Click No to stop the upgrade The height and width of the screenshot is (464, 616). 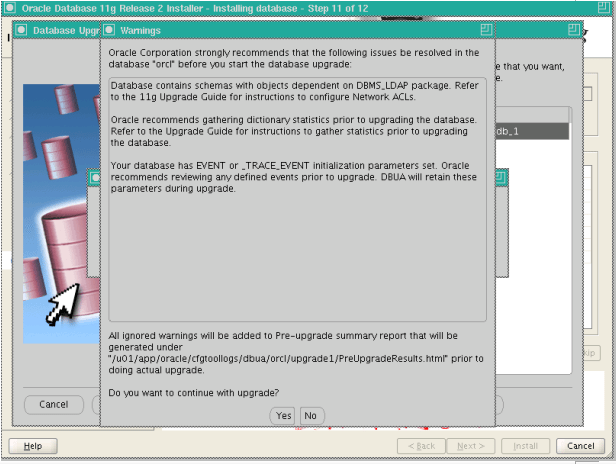coord(312,416)
